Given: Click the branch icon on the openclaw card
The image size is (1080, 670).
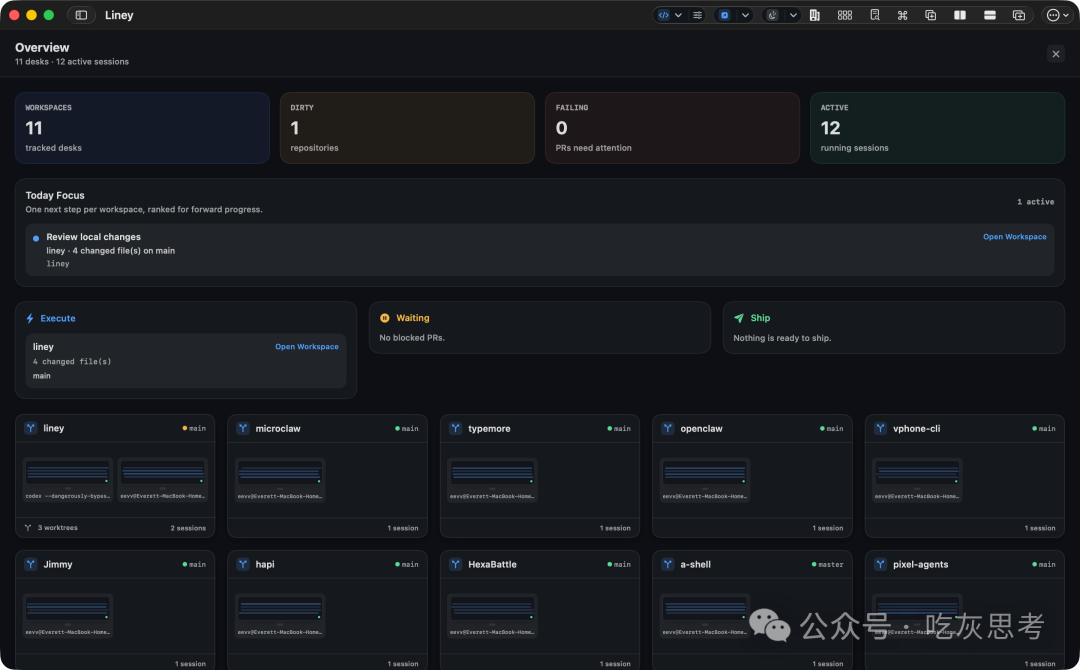Looking at the screenshot, I should (x=668, y=428).
